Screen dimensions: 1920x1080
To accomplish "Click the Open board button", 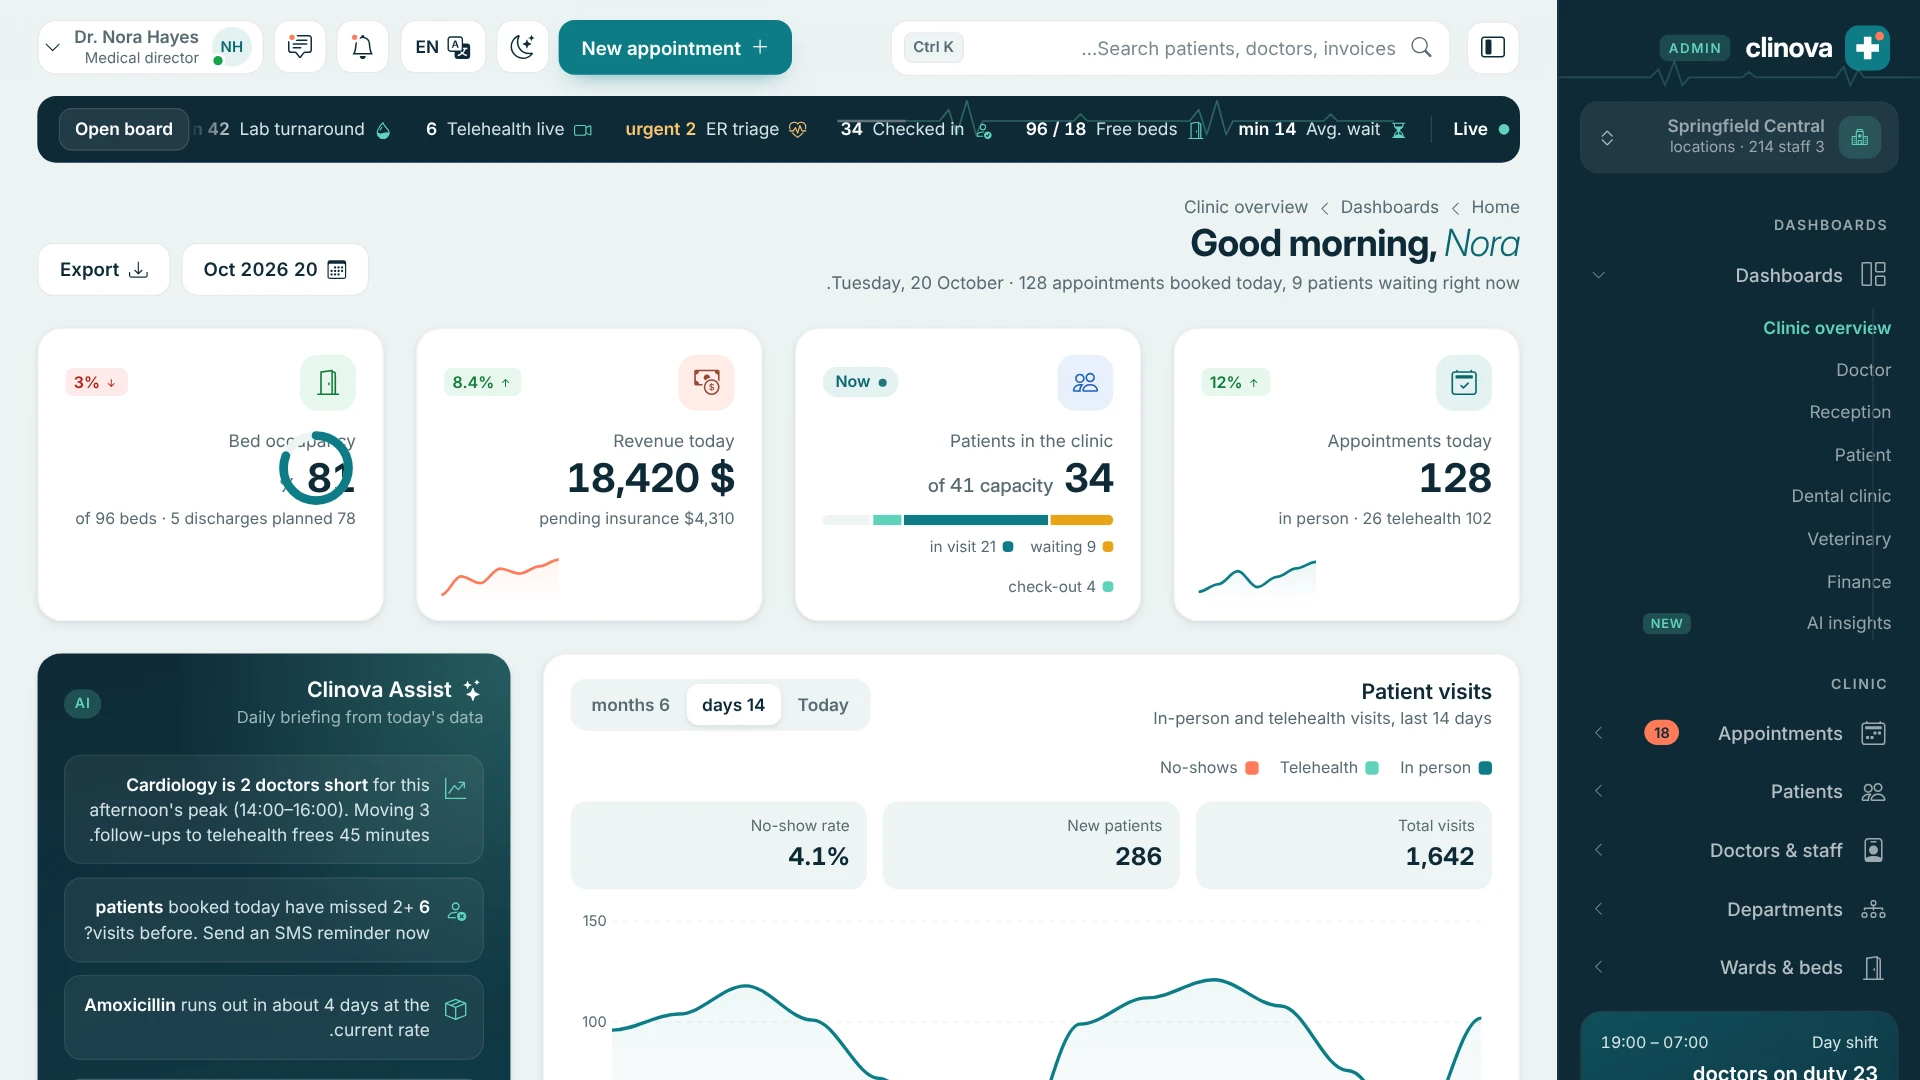I will [124, 129].
